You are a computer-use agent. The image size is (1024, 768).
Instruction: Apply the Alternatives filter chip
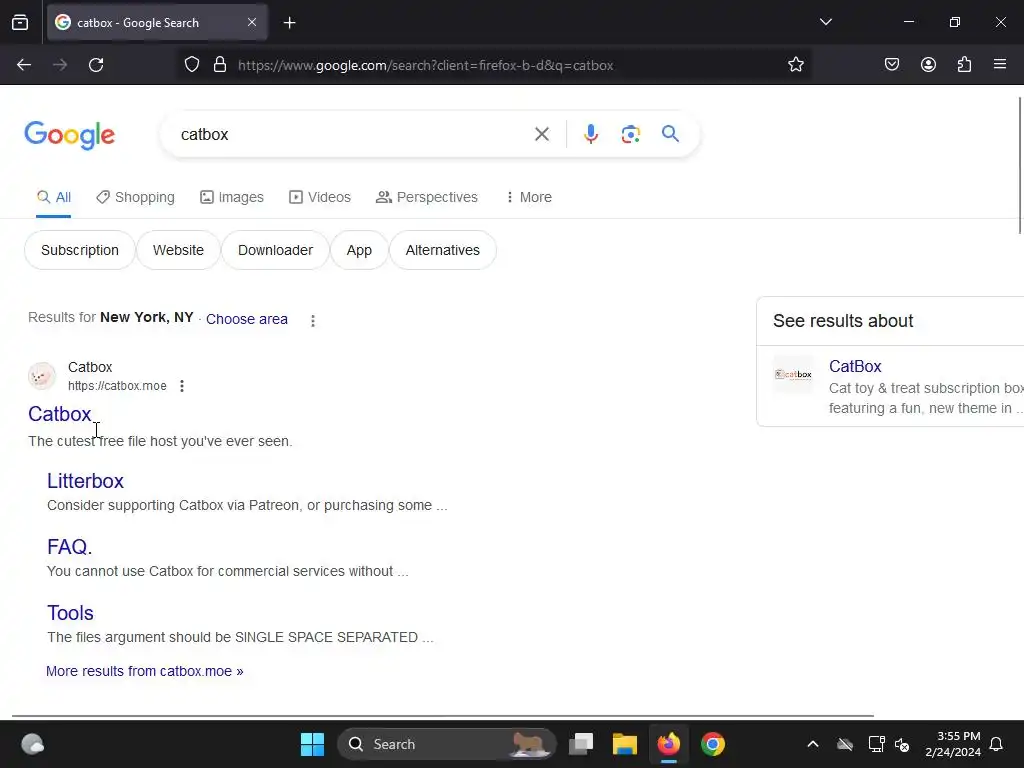click(x=443, y=250)
